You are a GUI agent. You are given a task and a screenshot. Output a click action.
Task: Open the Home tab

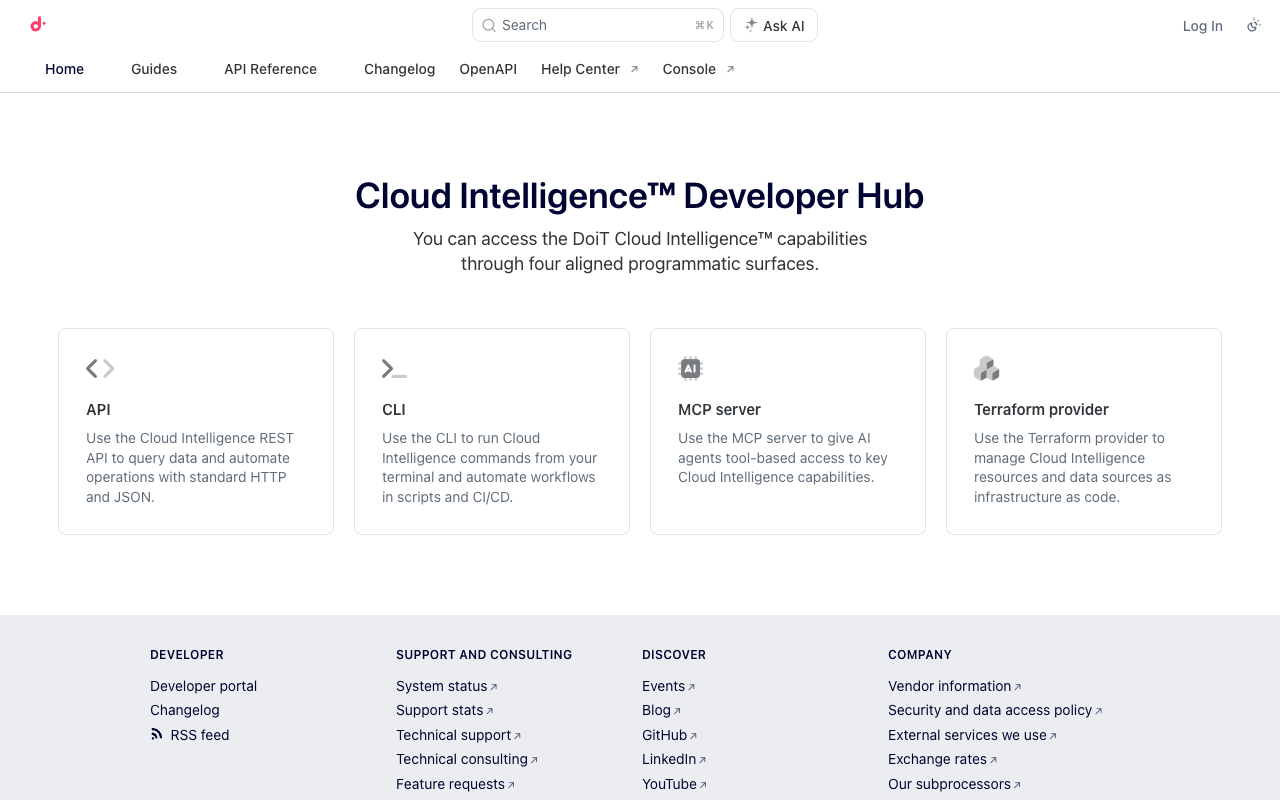(64, 69)
